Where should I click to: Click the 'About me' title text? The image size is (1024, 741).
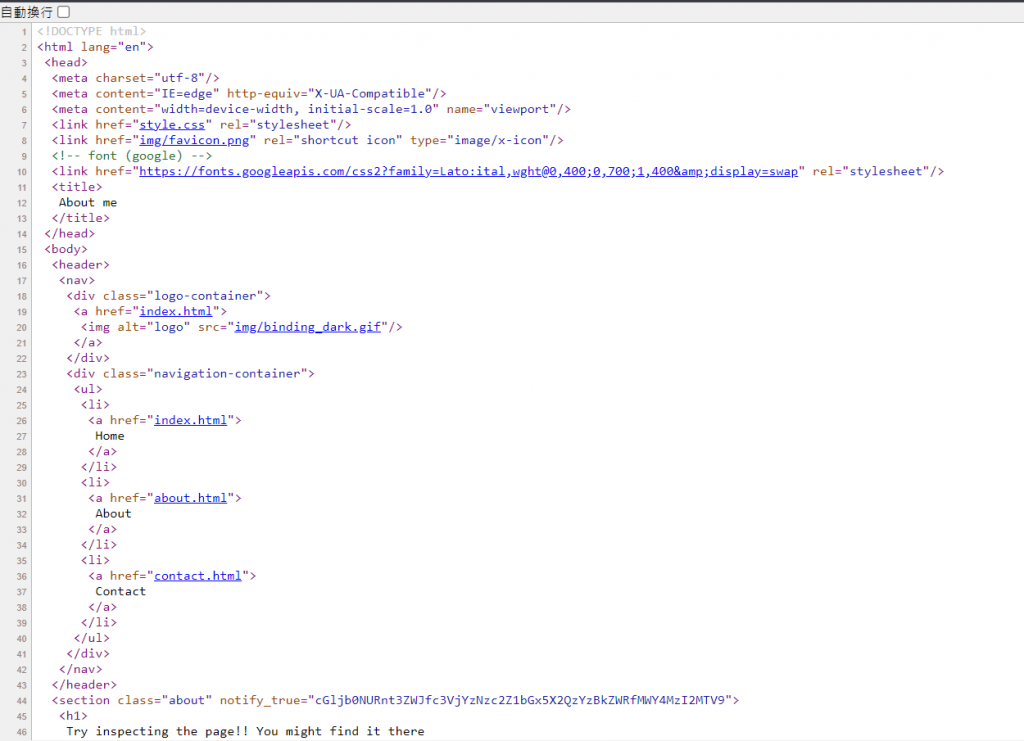click(88, 202)
